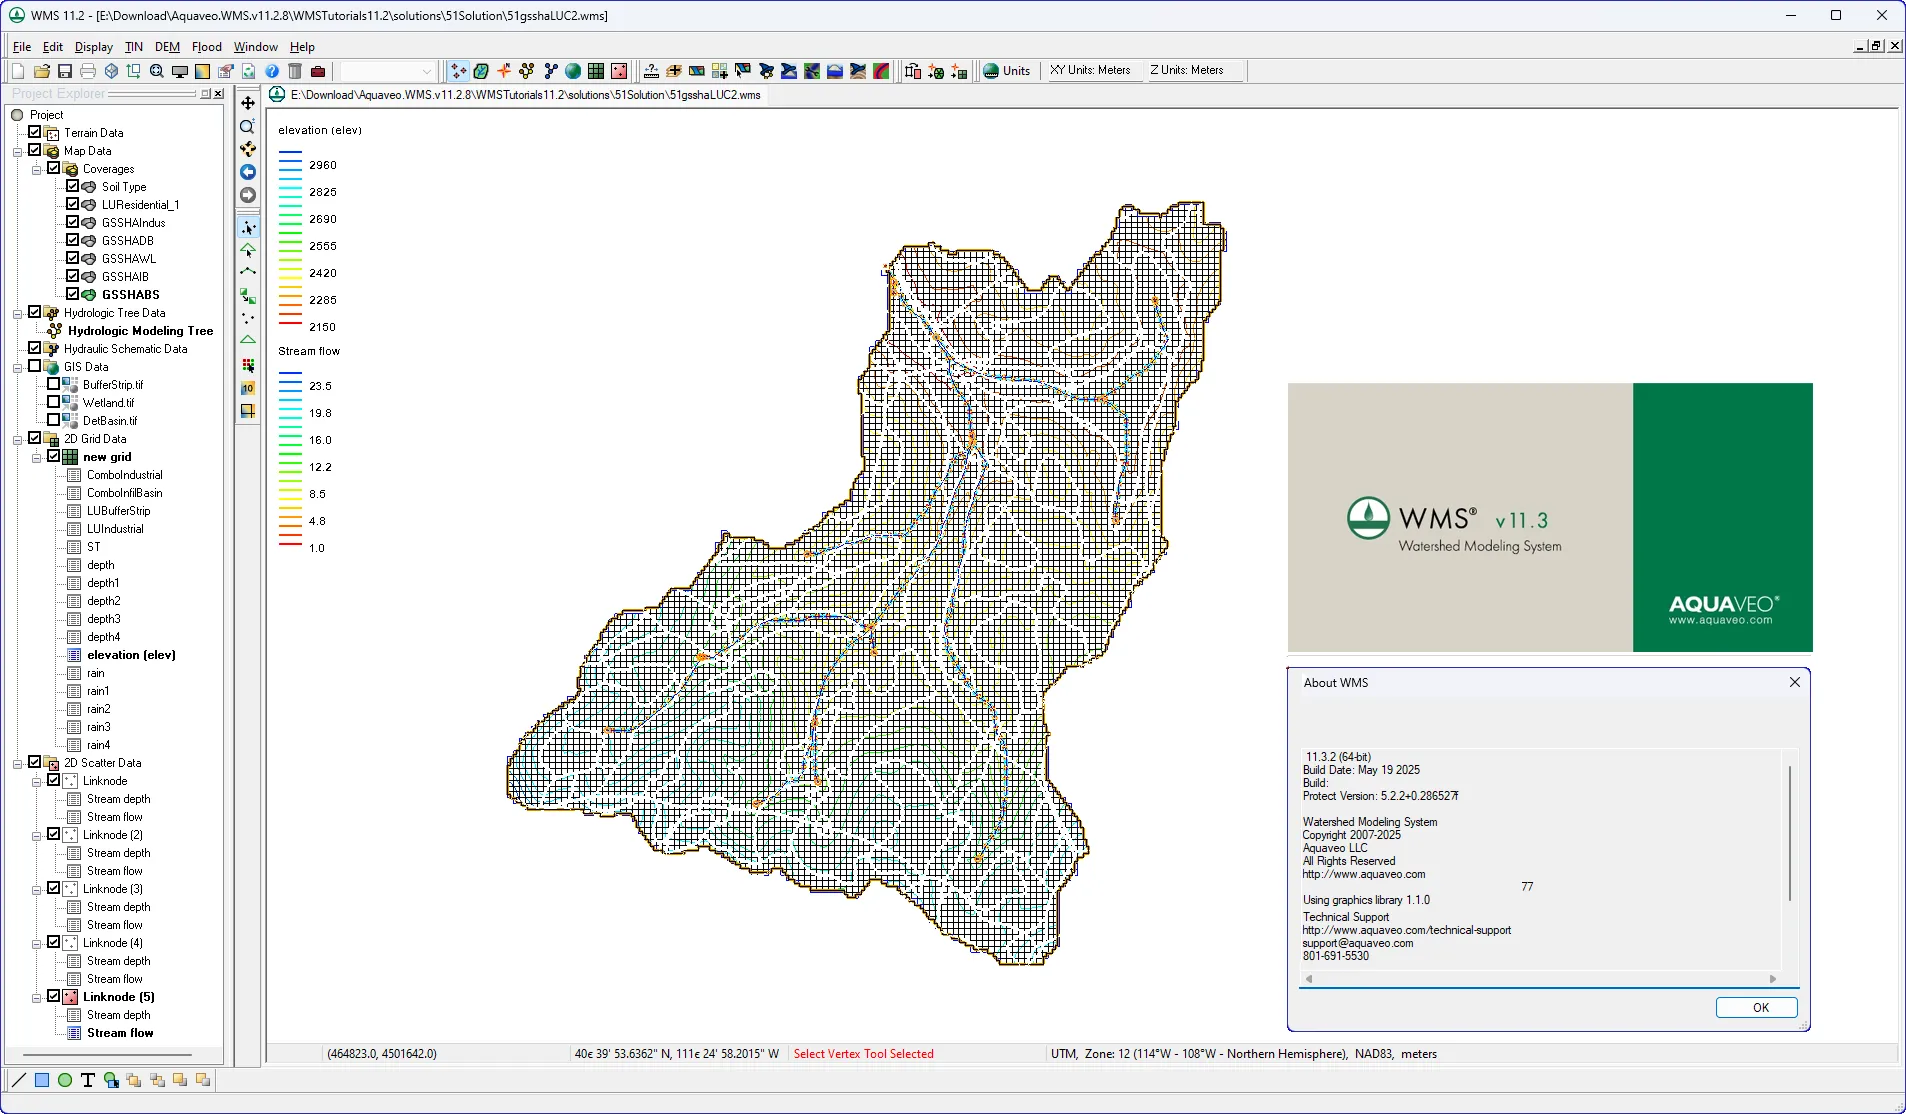Select the GIS module globe icon
This screenshot has width=1906, height=1114.
click(573, 71)
